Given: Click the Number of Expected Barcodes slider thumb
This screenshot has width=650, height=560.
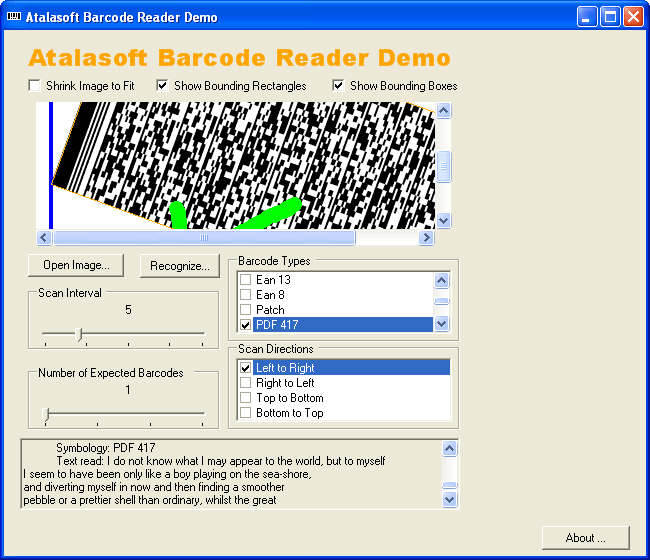Looking at the screenshot, I should (x=46, y=414).
